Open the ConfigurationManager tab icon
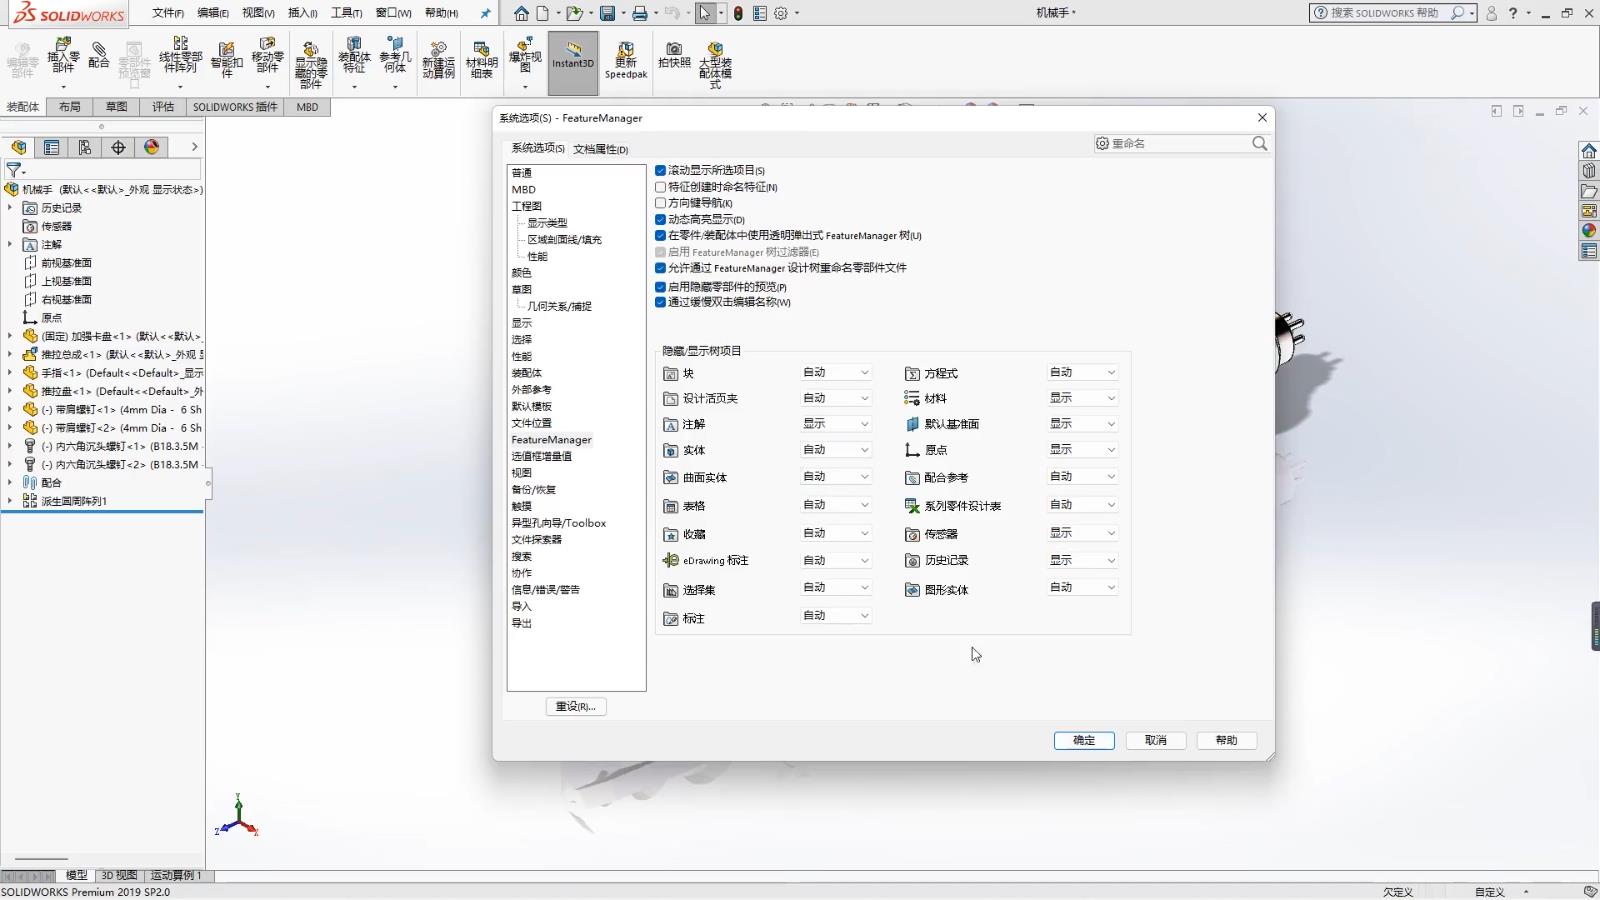The height and width of the screenshot is (900, 1600). point(85,147)
